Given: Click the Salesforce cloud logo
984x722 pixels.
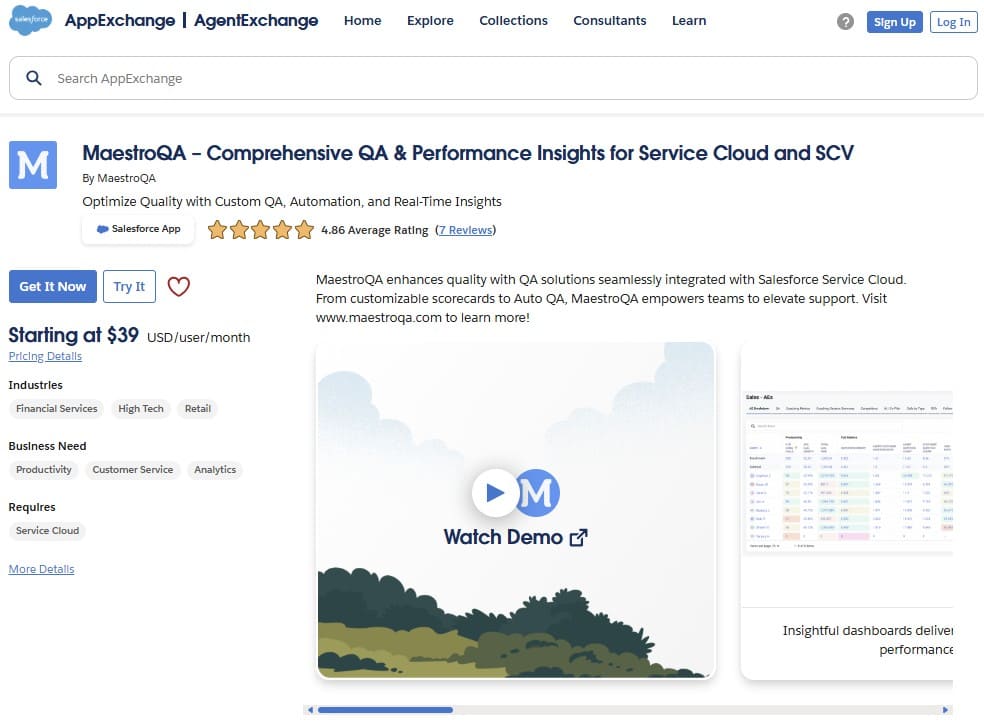Looking at the screenshot, I should pyautogui.click(x=31, y=20).
